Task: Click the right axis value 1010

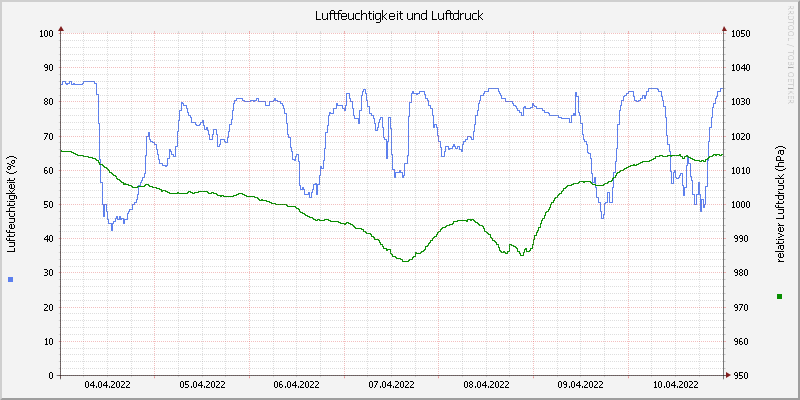Action: (x=740, y=170)
